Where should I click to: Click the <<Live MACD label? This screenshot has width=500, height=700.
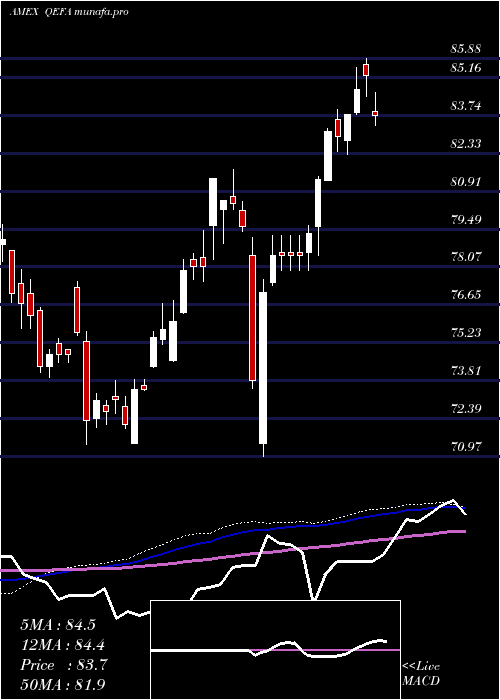421,674
